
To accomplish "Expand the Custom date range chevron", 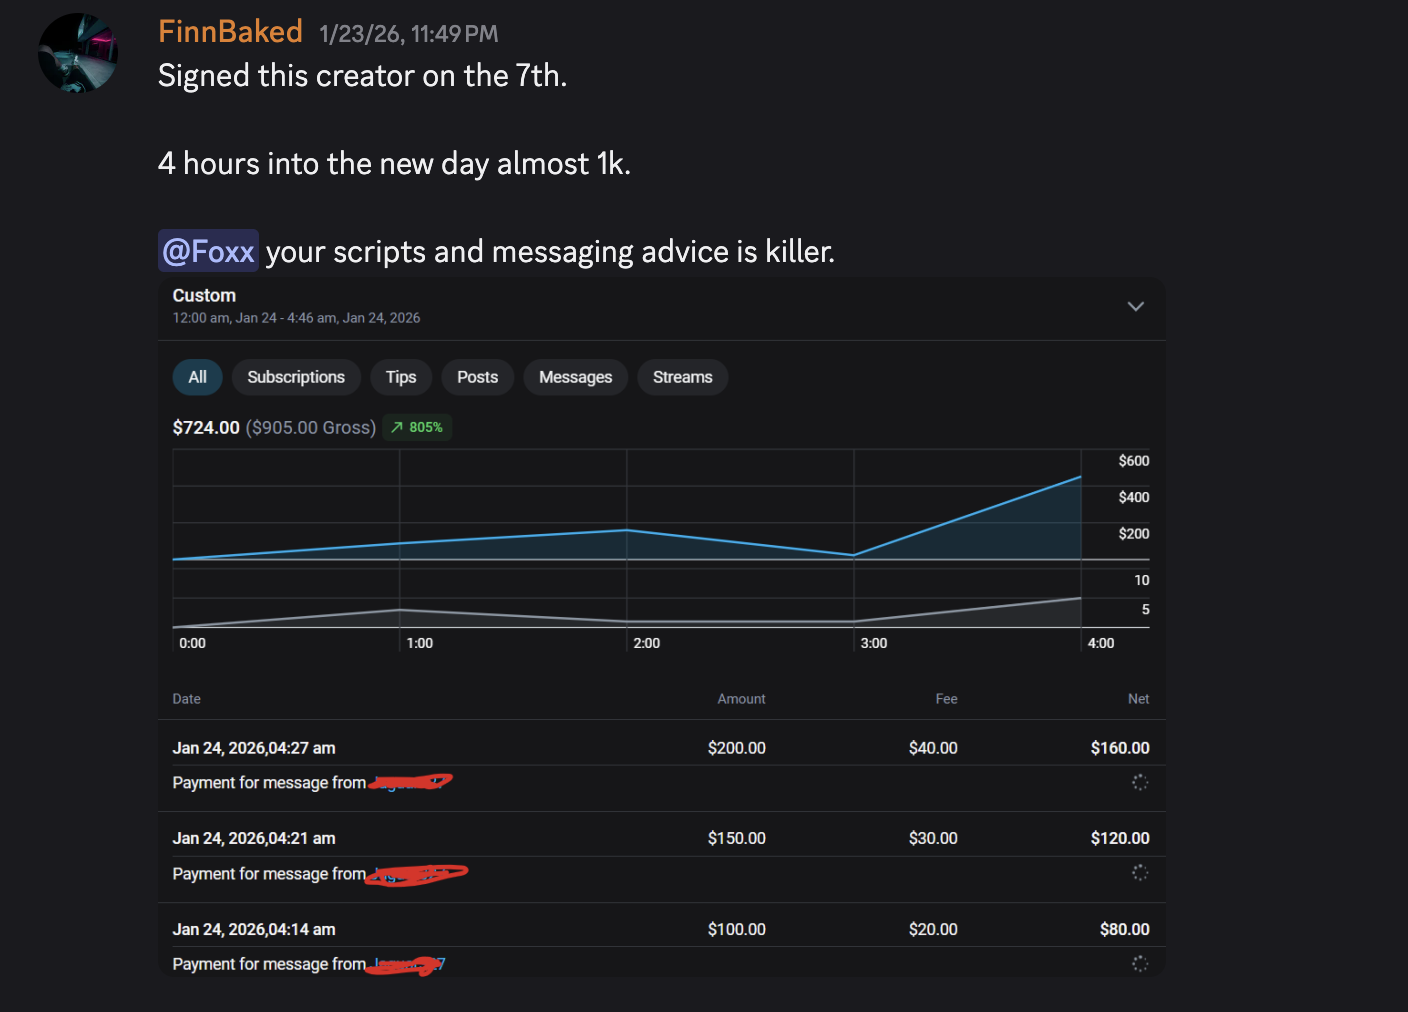I will click(x=1135, y=306).
